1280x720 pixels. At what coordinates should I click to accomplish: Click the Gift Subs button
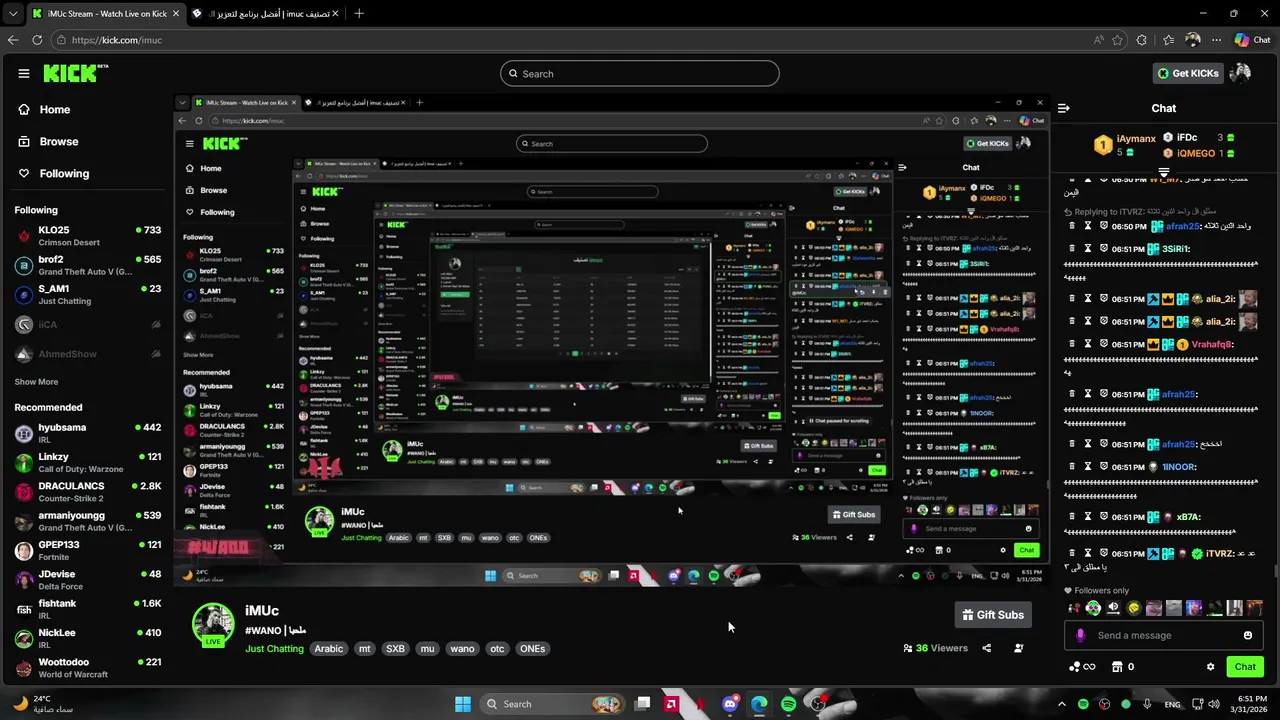(993, 615)
